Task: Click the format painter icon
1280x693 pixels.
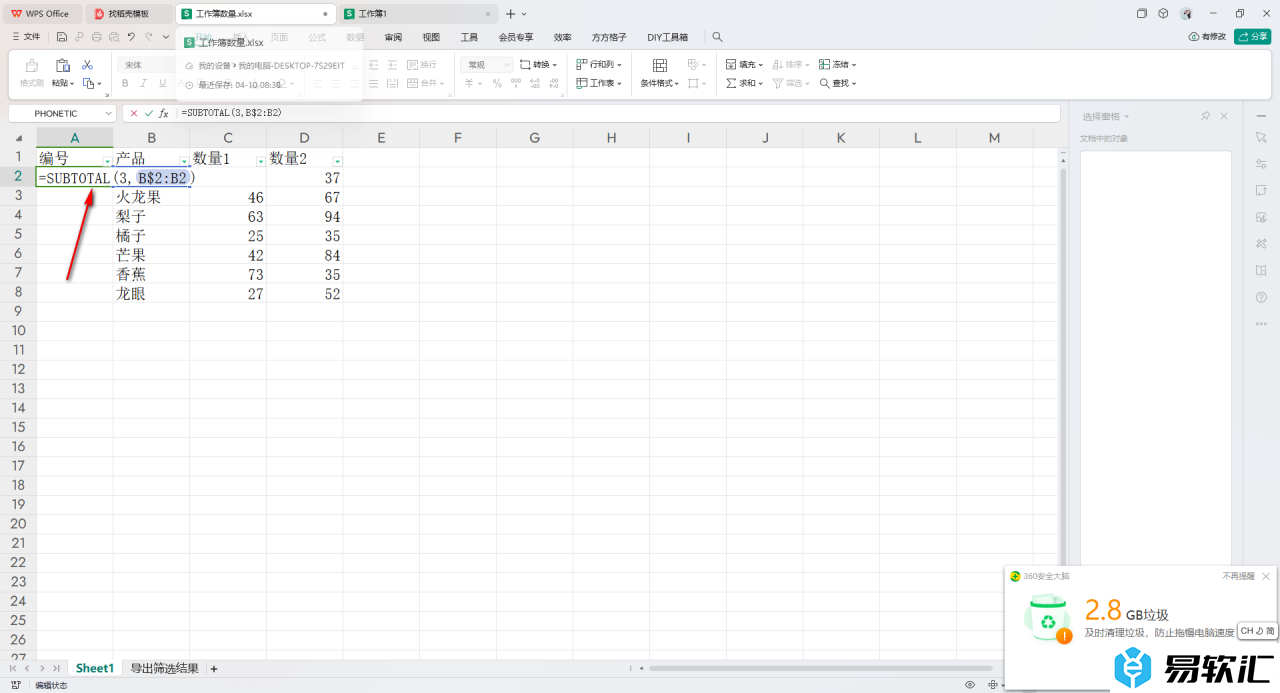Action: (x=31, y=66)
